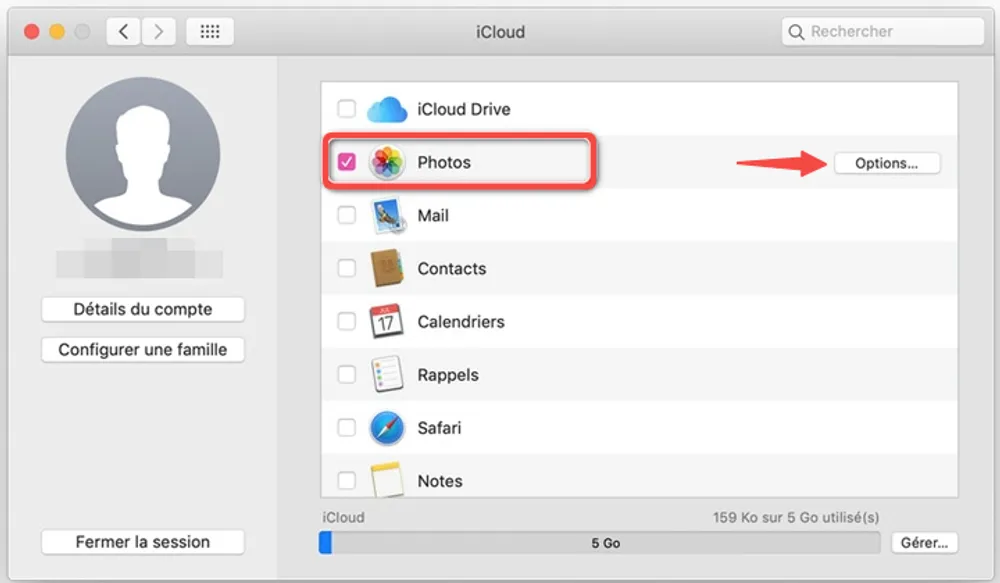Select the iCloud Drive label
This screenshot has height=583, width=1000.
464,109
